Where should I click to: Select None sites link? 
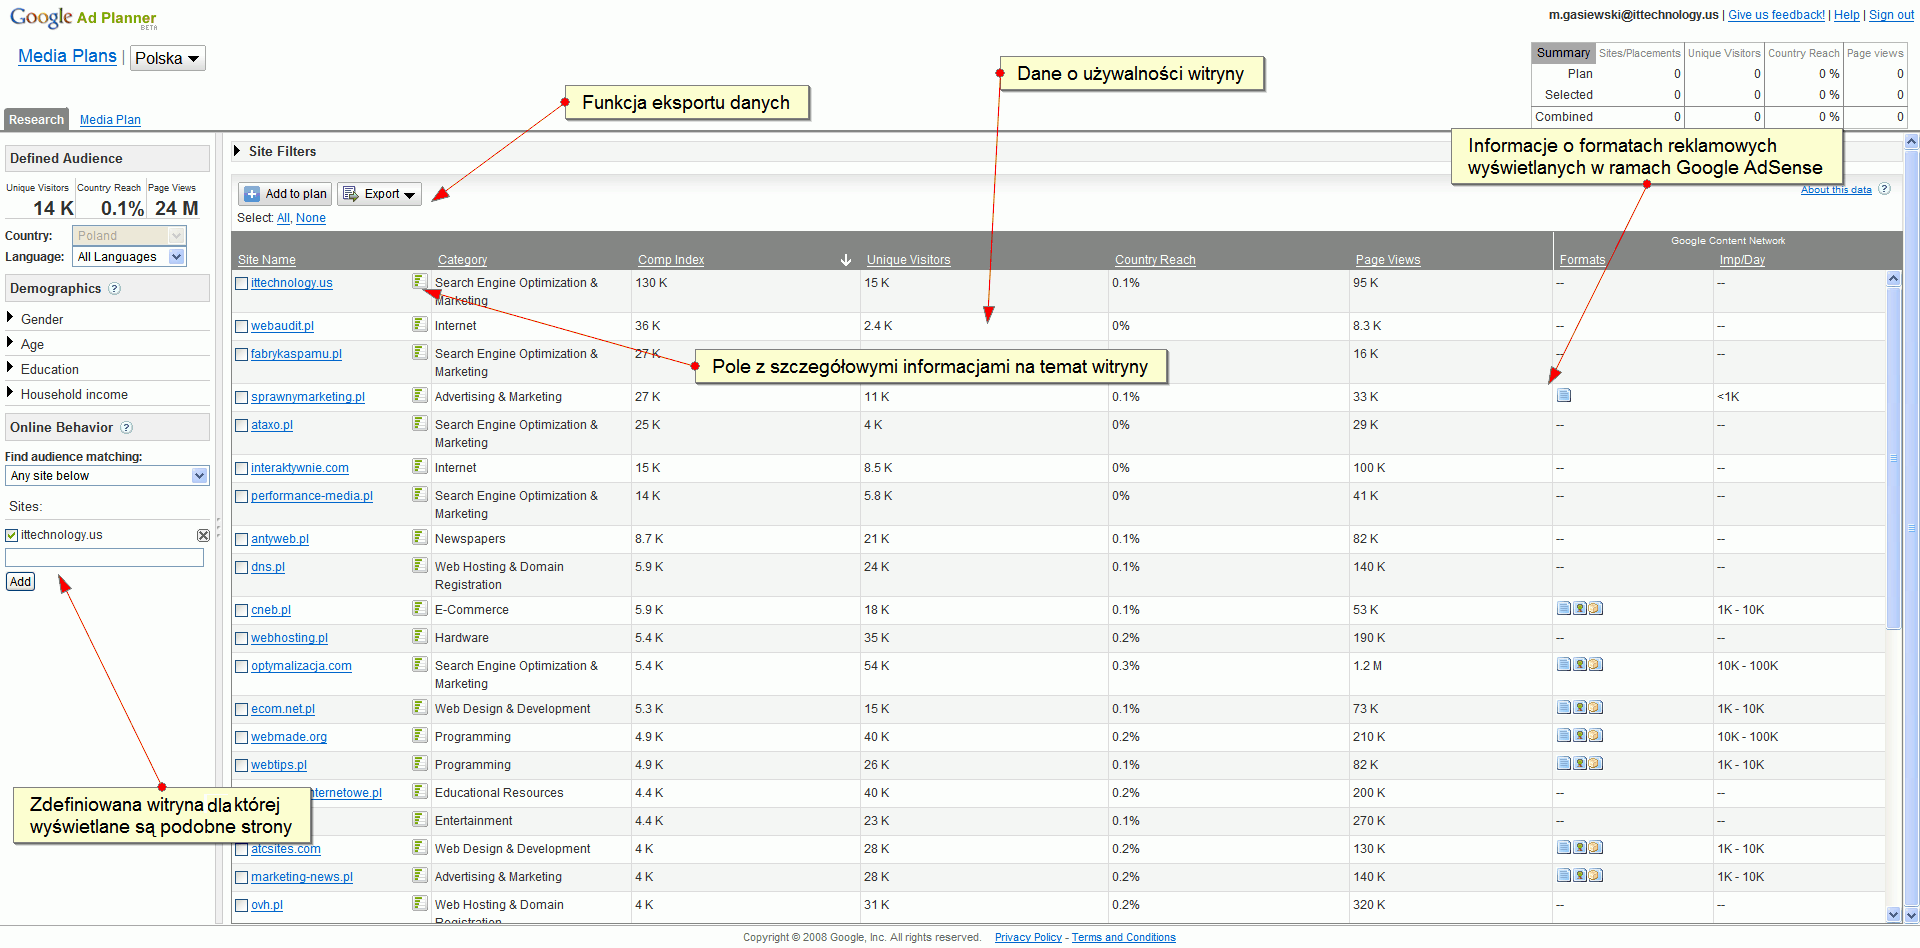[x=311, y=218]
